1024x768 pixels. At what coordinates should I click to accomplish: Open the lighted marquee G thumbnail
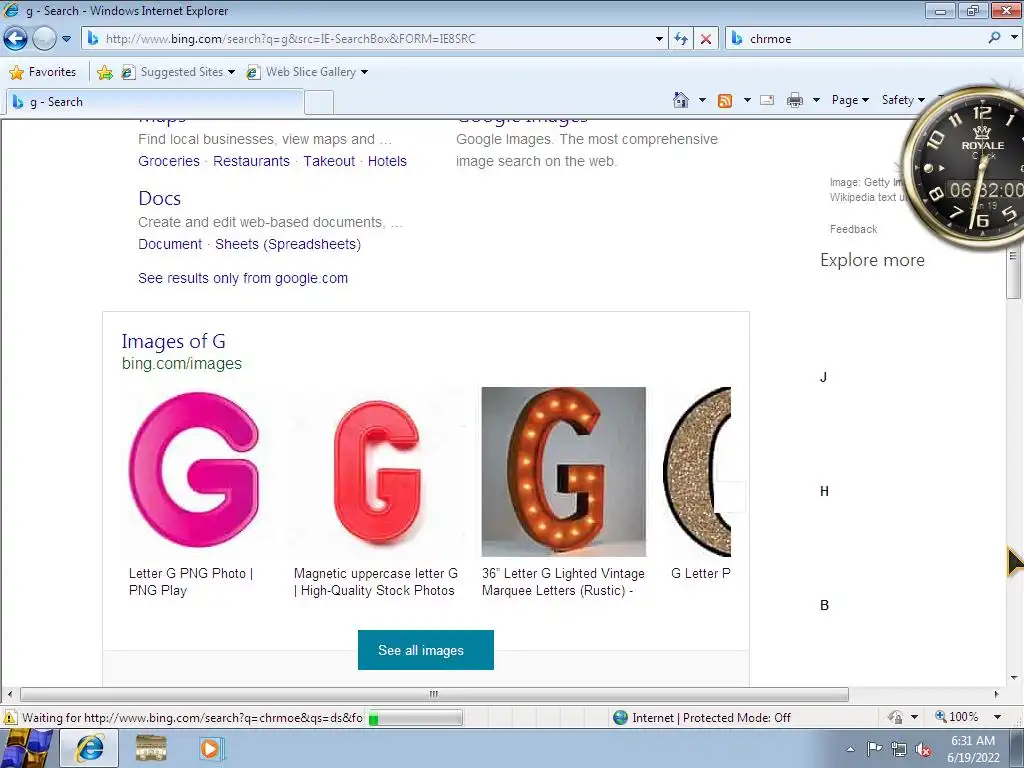(564, 472)
